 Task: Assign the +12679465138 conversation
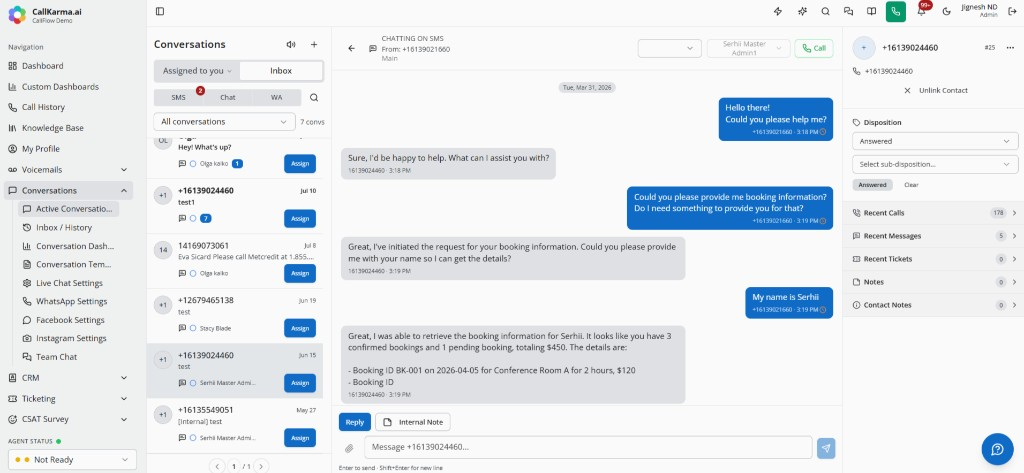[x=300, y=328]
